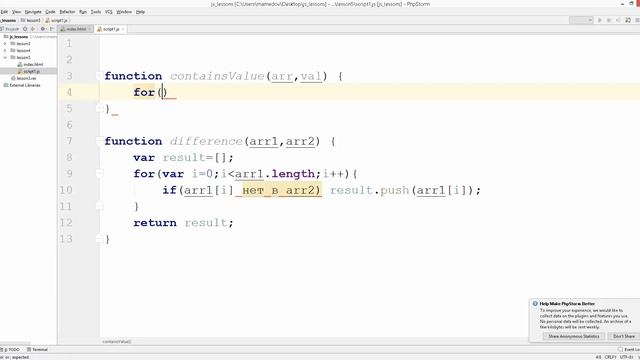Click line number 4 in the gutter
640x360 pixels.
69,92
